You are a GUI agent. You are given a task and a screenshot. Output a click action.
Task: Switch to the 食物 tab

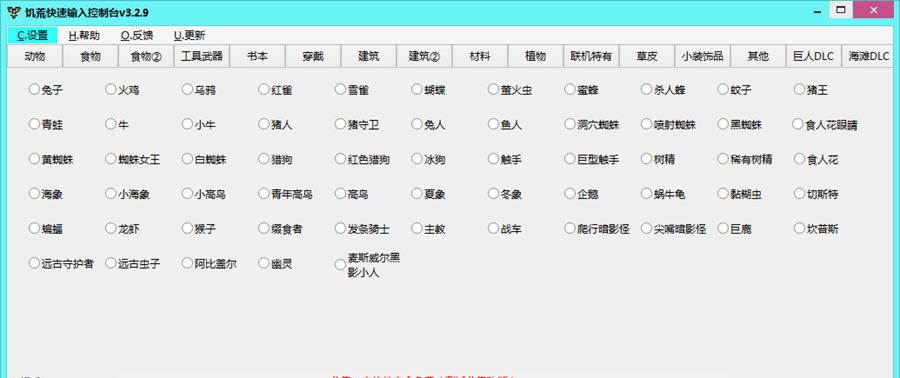[x=91, y=56]
